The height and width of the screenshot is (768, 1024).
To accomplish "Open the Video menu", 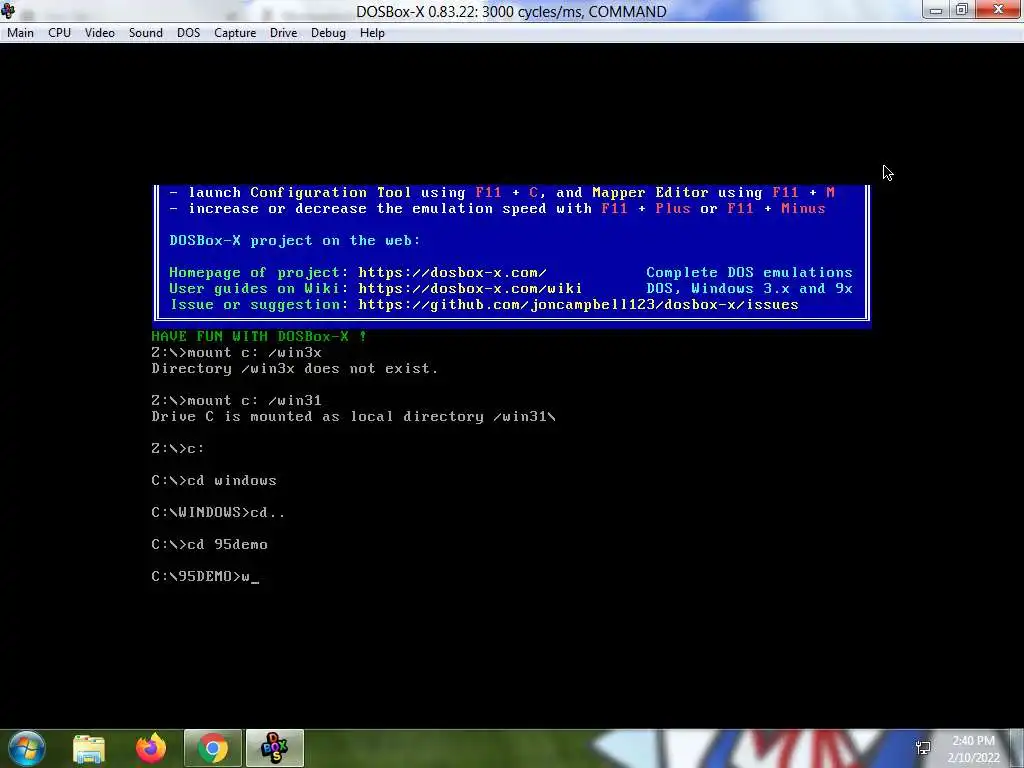I will coord(99,33).
